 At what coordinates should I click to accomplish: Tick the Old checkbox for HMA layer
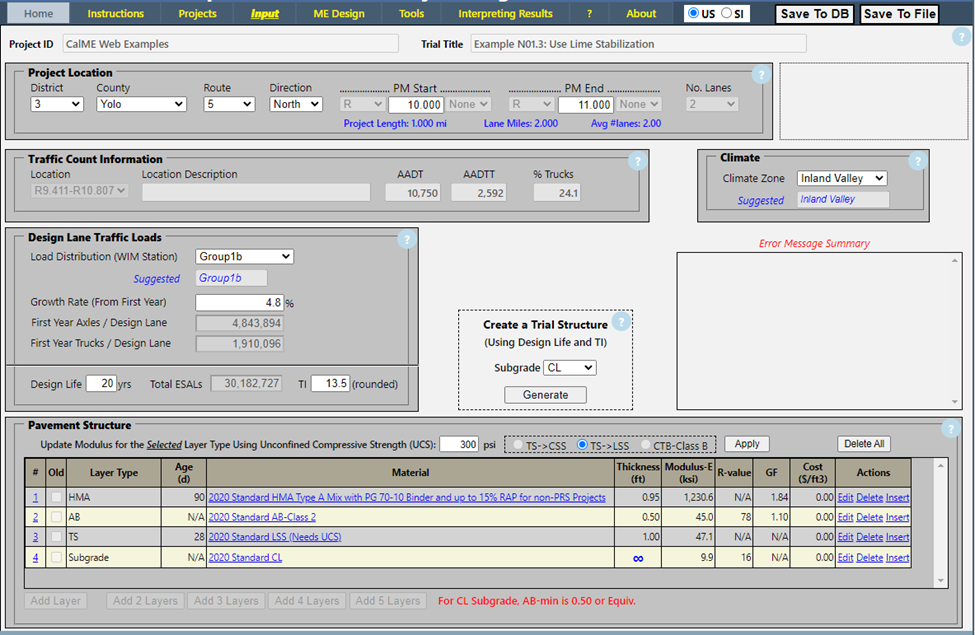(x=57, y=497)
